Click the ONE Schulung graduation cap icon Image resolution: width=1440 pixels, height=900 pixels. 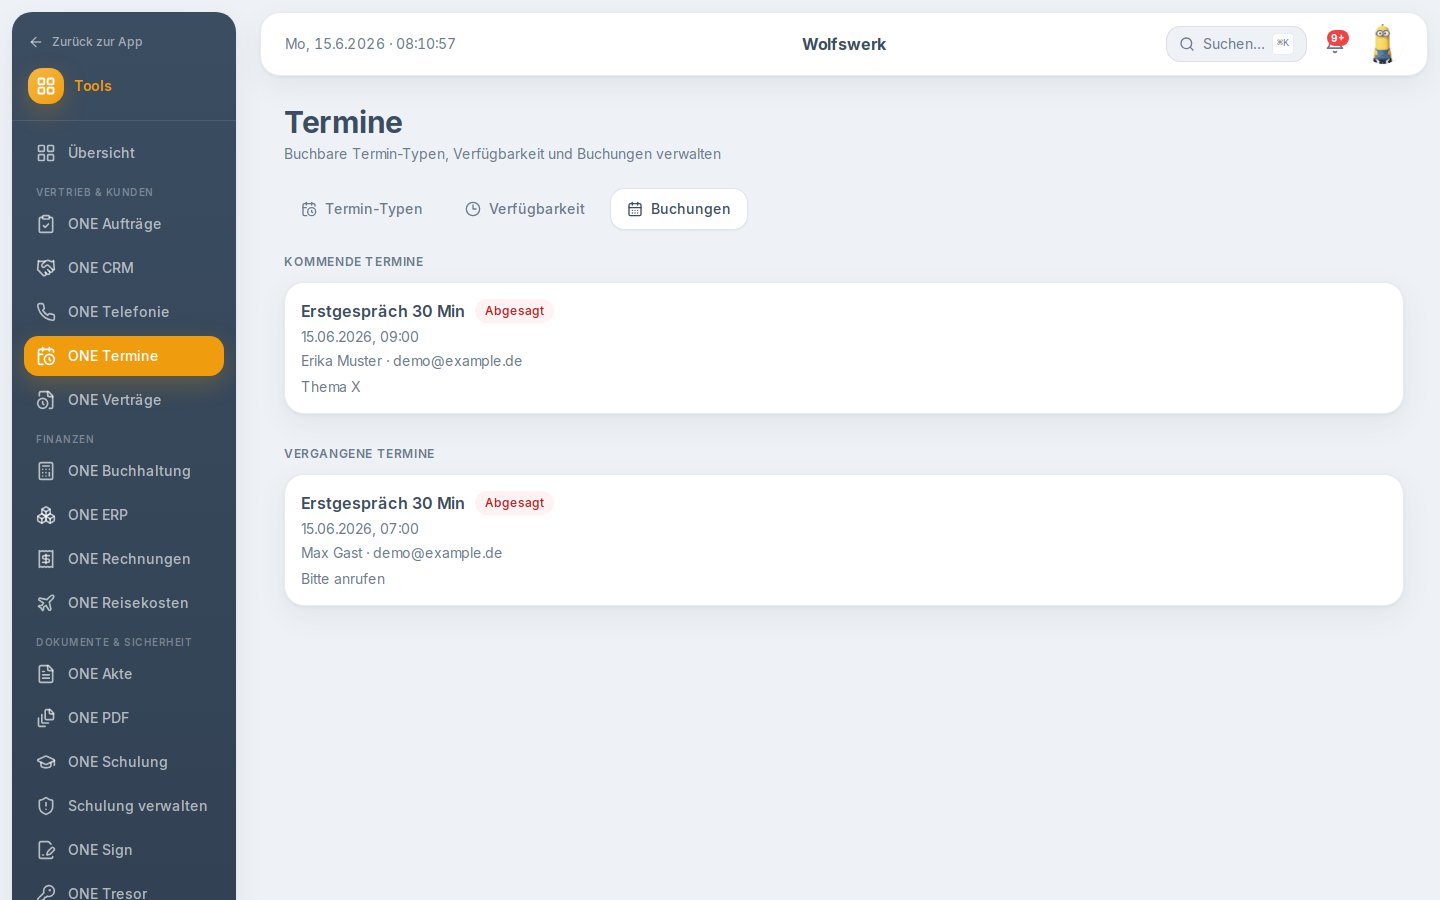(x=46, y=762)
